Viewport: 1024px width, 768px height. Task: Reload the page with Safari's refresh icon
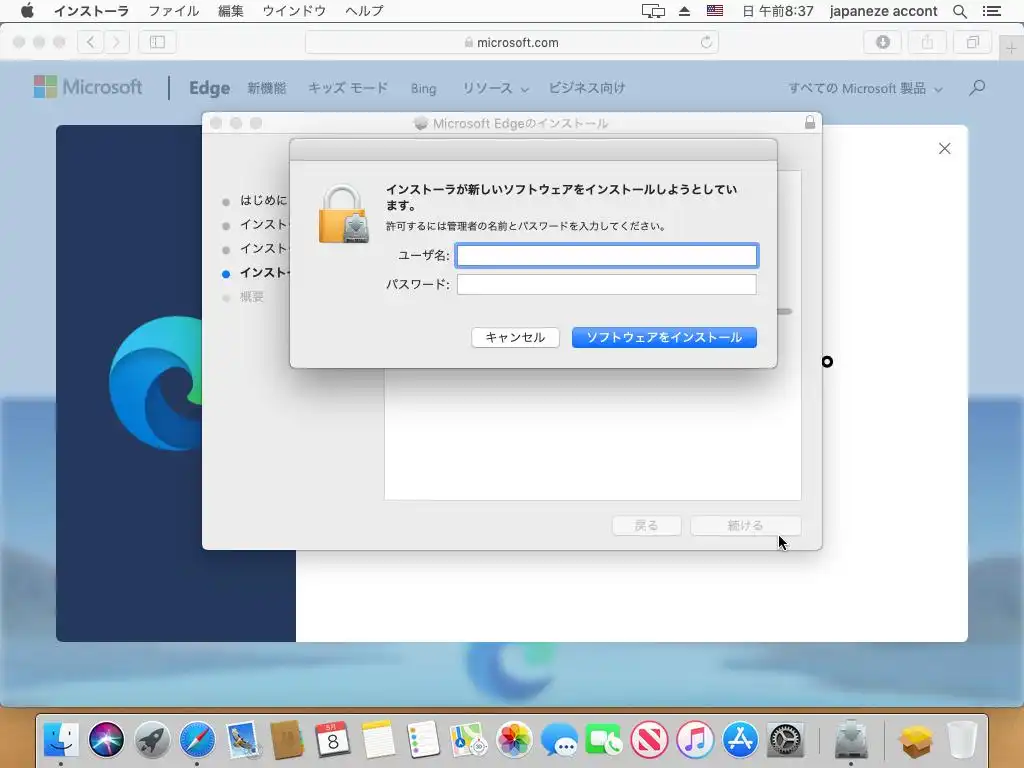coord(706,42)
